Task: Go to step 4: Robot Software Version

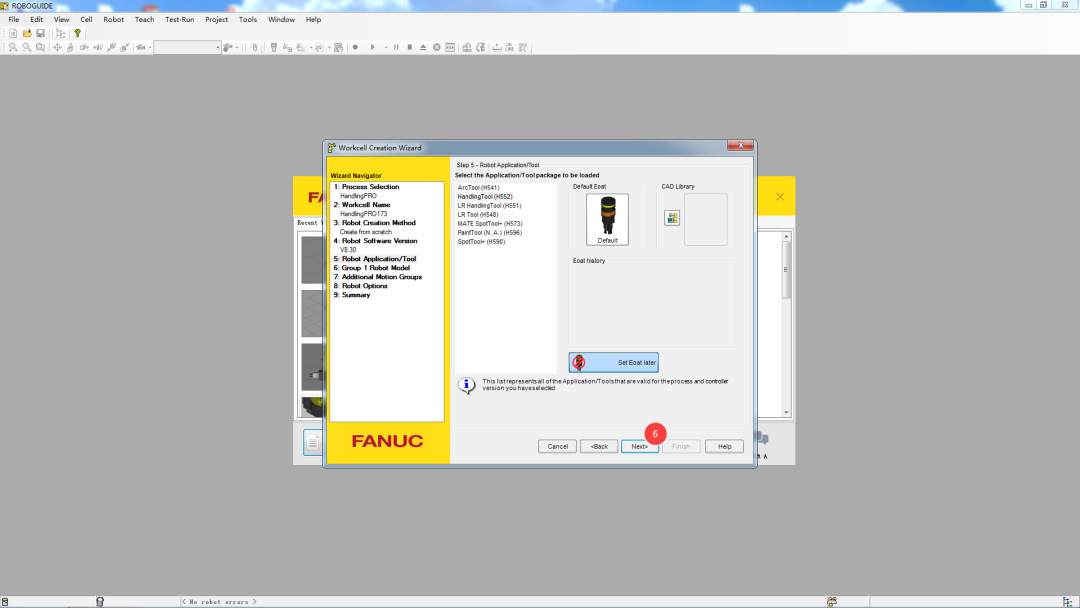Action: tap(375, 240)
